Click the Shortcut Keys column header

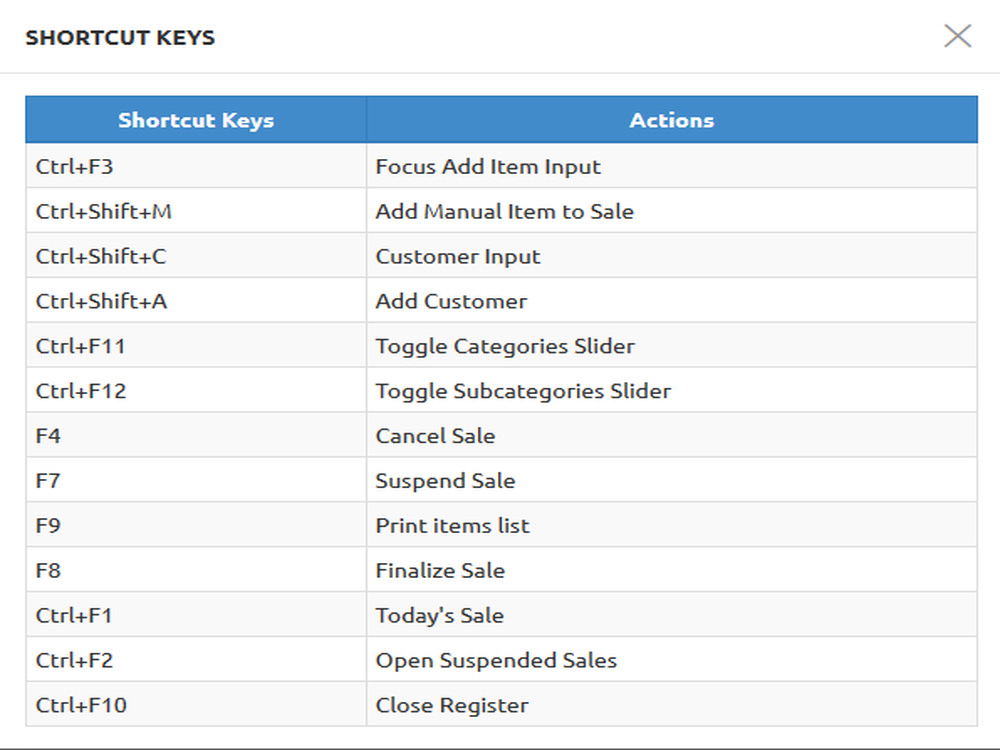coord(196,120)
